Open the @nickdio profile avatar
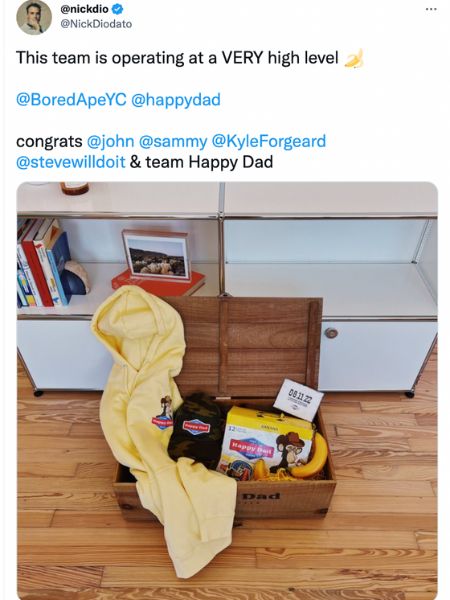The height and width of the screenshot is (600, 450). pos(34,17)
